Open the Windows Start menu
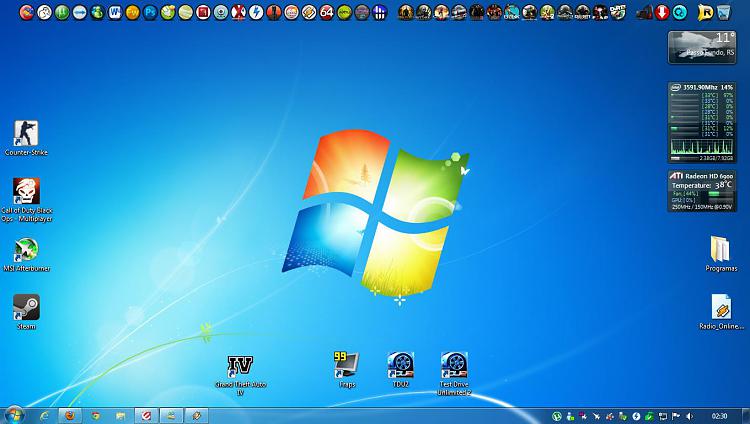Viewport: 750px width, 424px height. tap(14, 415)
